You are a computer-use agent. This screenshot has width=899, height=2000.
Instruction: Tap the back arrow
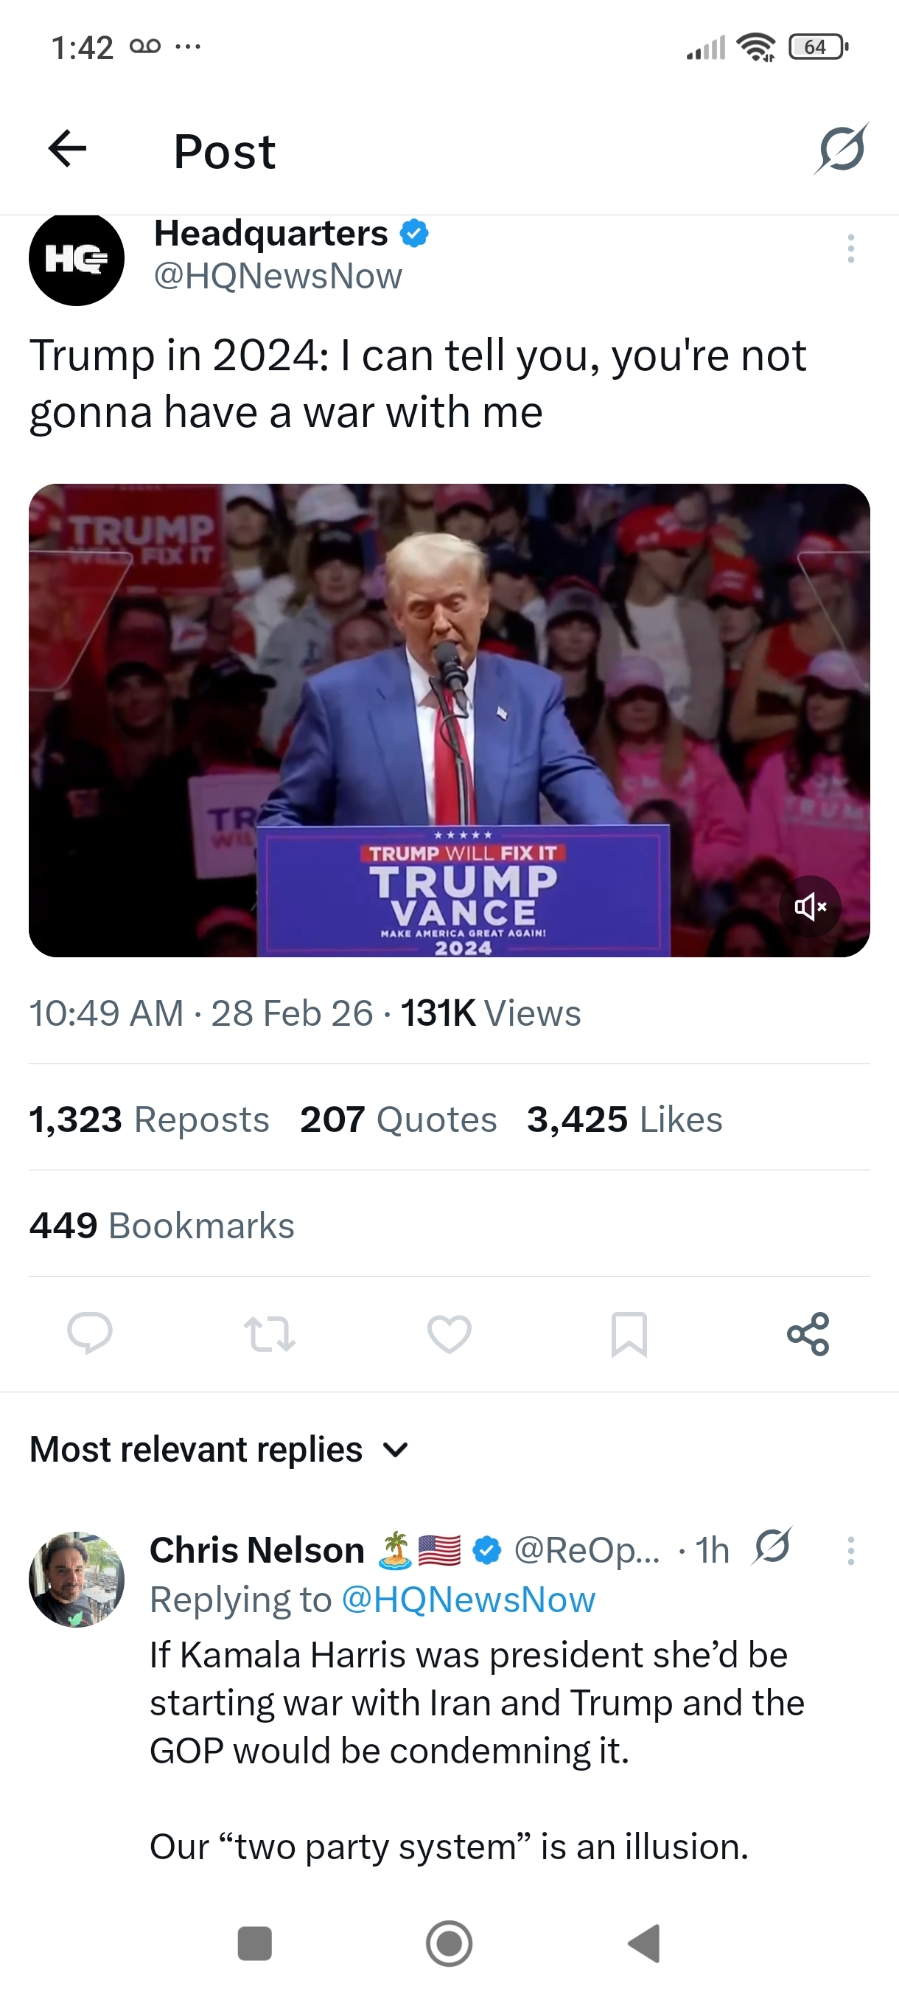pyautogui.click(x=68, y=150)
